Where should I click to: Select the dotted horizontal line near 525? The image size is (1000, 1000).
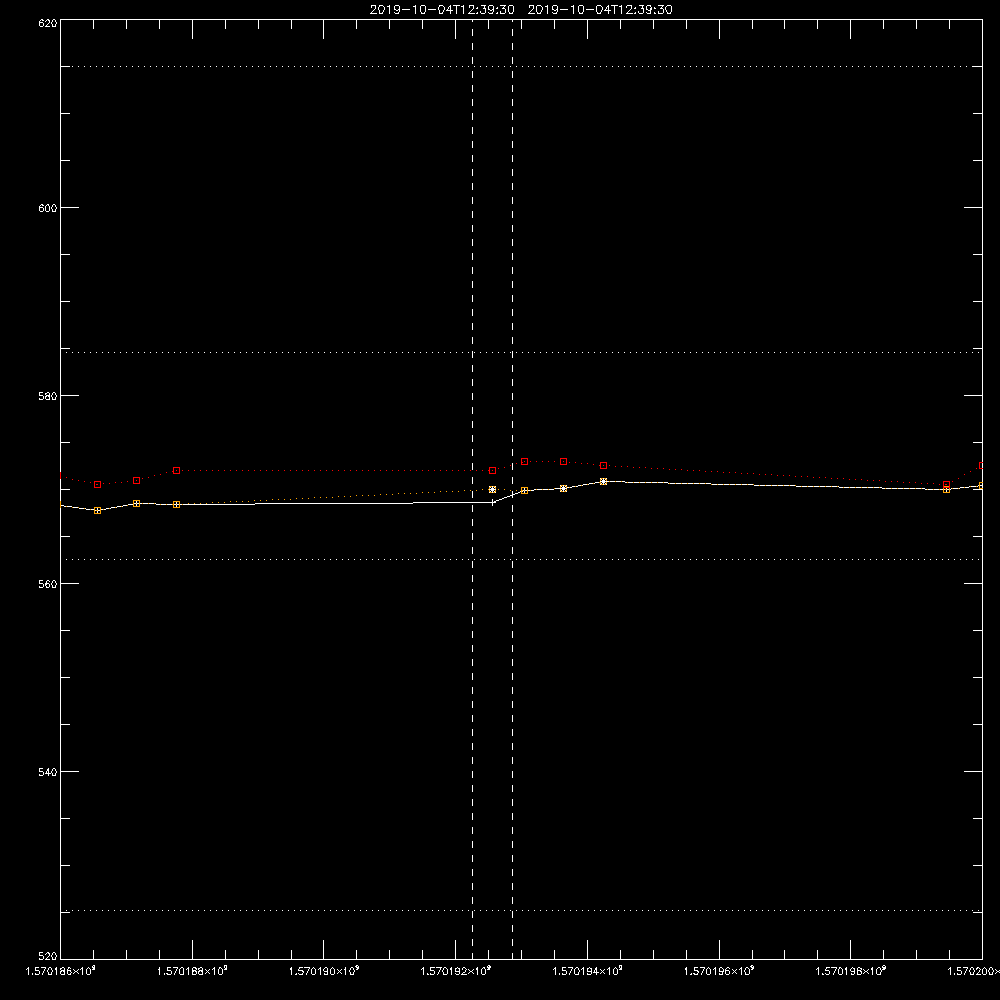tap(521, 911)
